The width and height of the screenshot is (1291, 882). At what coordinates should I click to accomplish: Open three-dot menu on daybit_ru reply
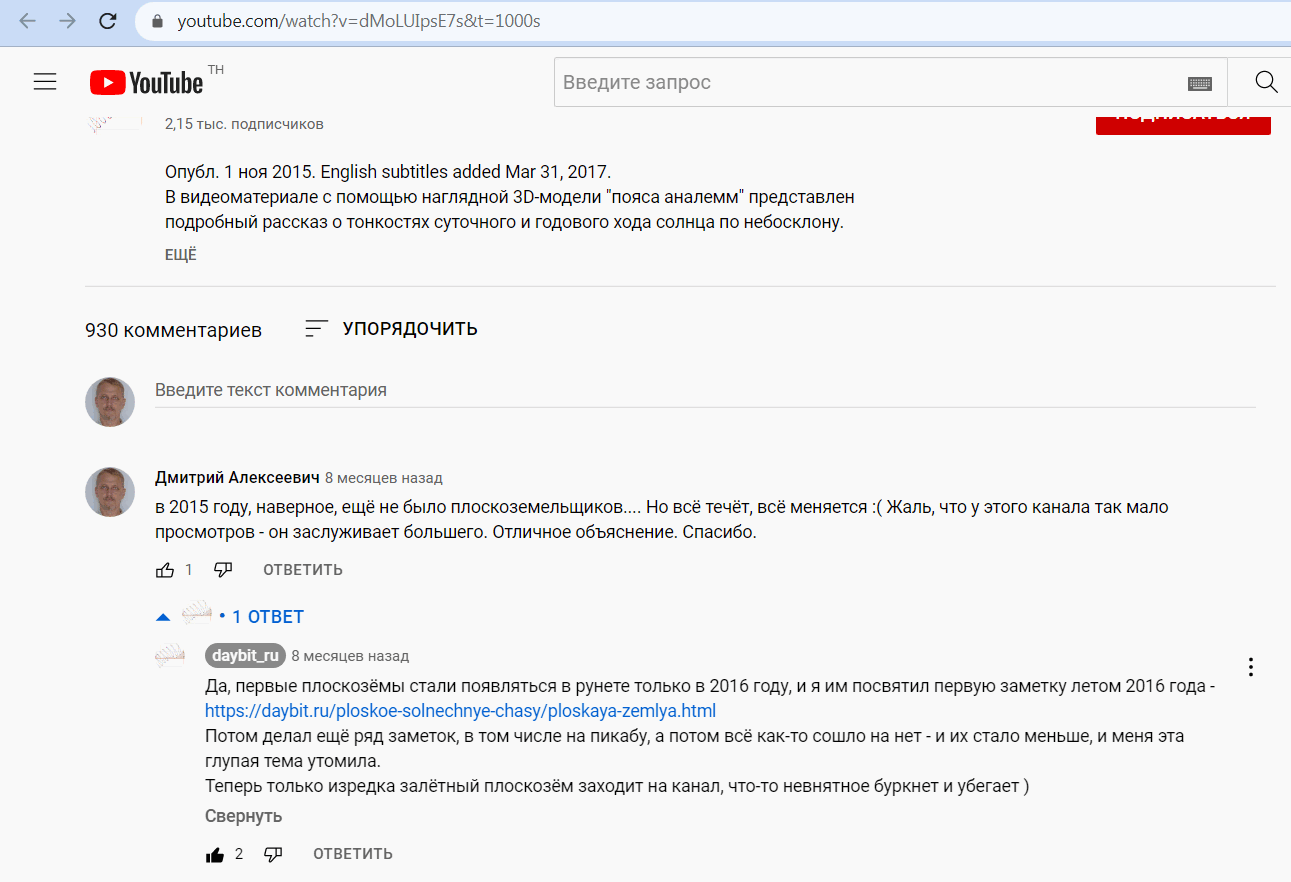pyautogui.click(x=1250, y=667)
